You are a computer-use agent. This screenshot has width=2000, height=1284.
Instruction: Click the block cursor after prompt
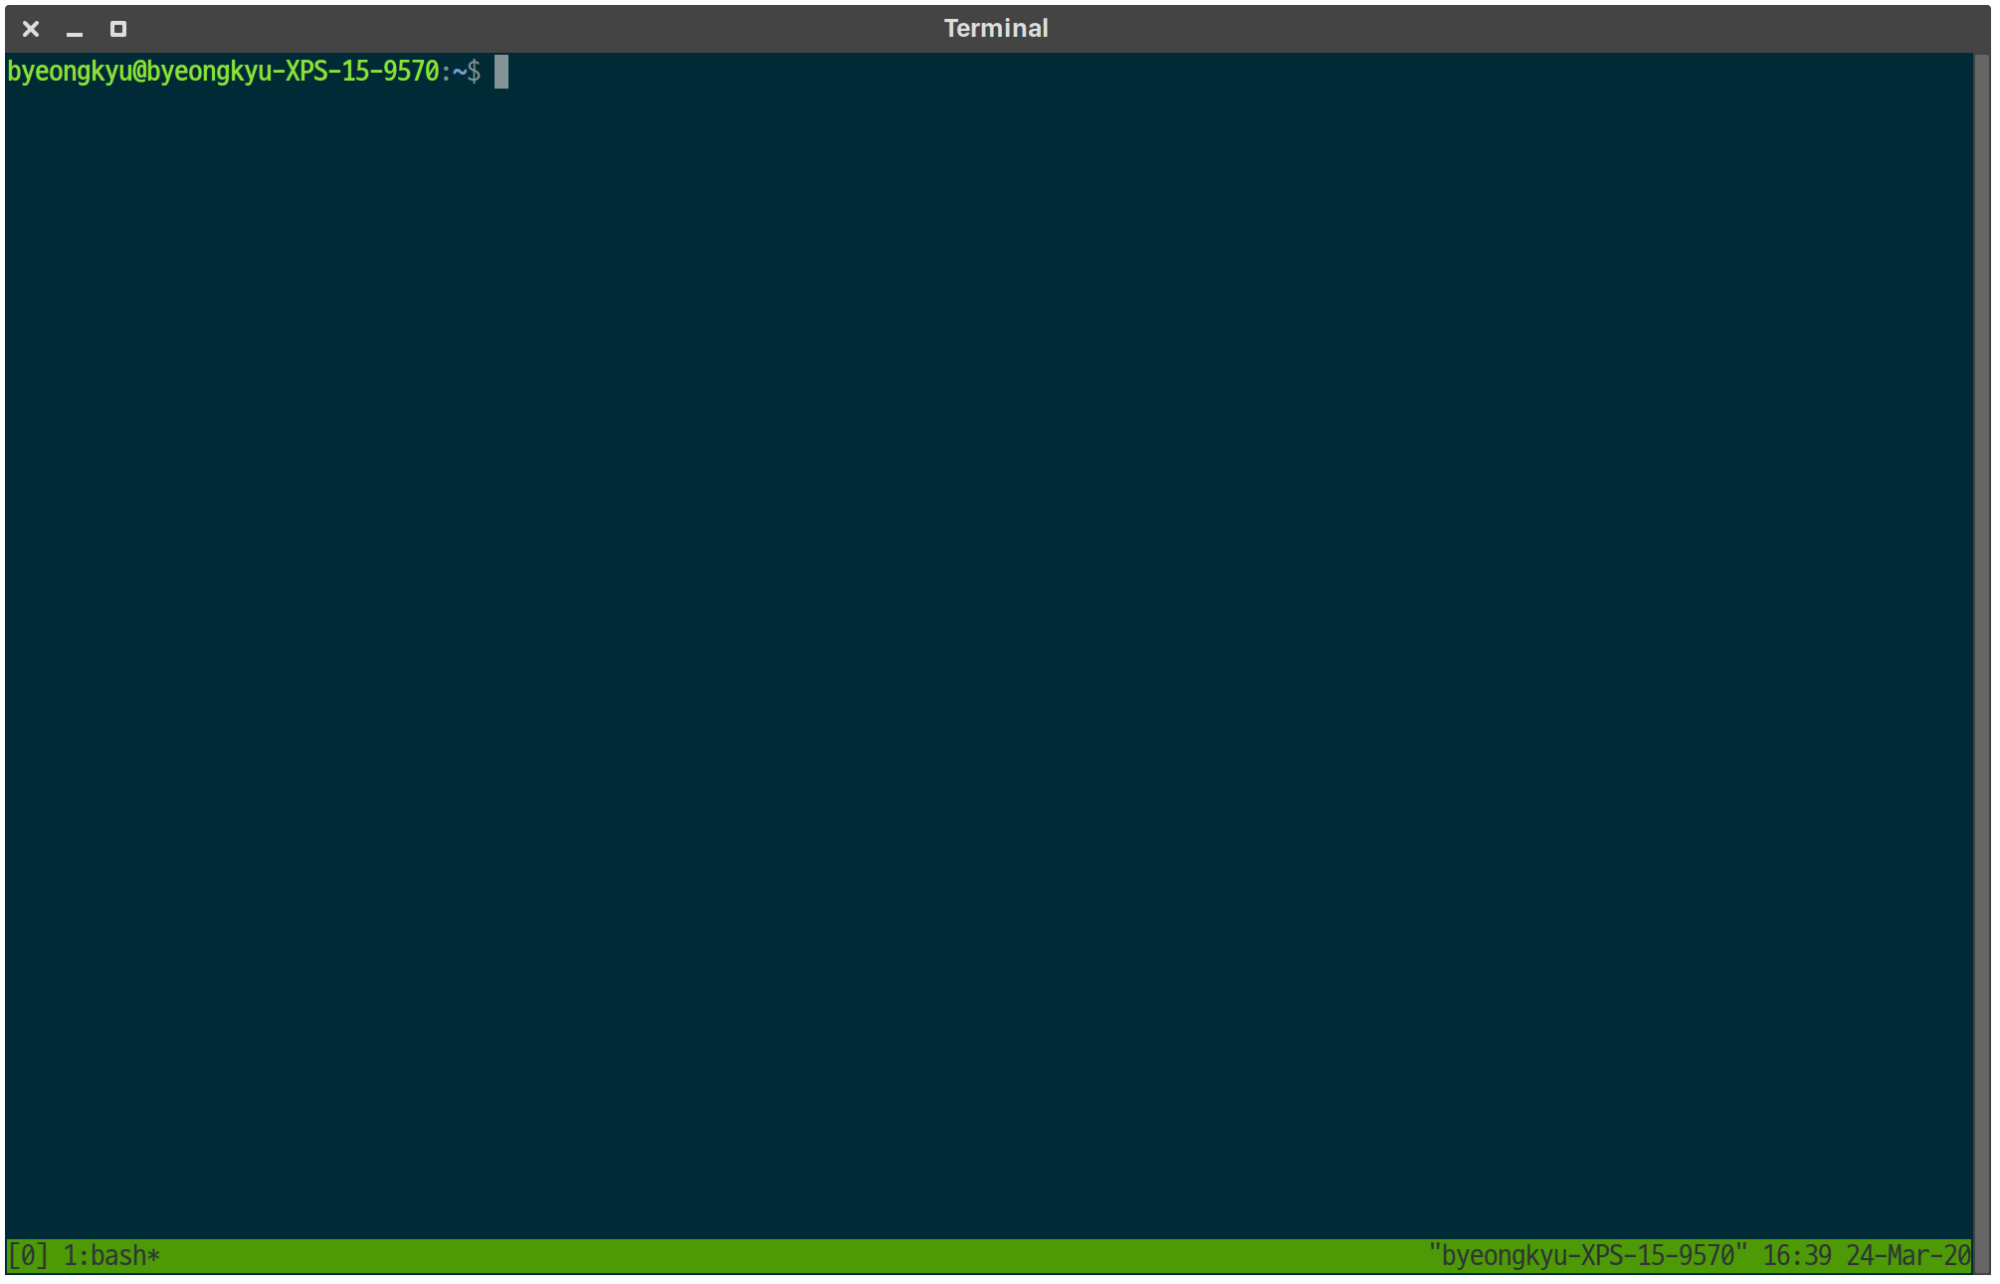tap(501, 72)
